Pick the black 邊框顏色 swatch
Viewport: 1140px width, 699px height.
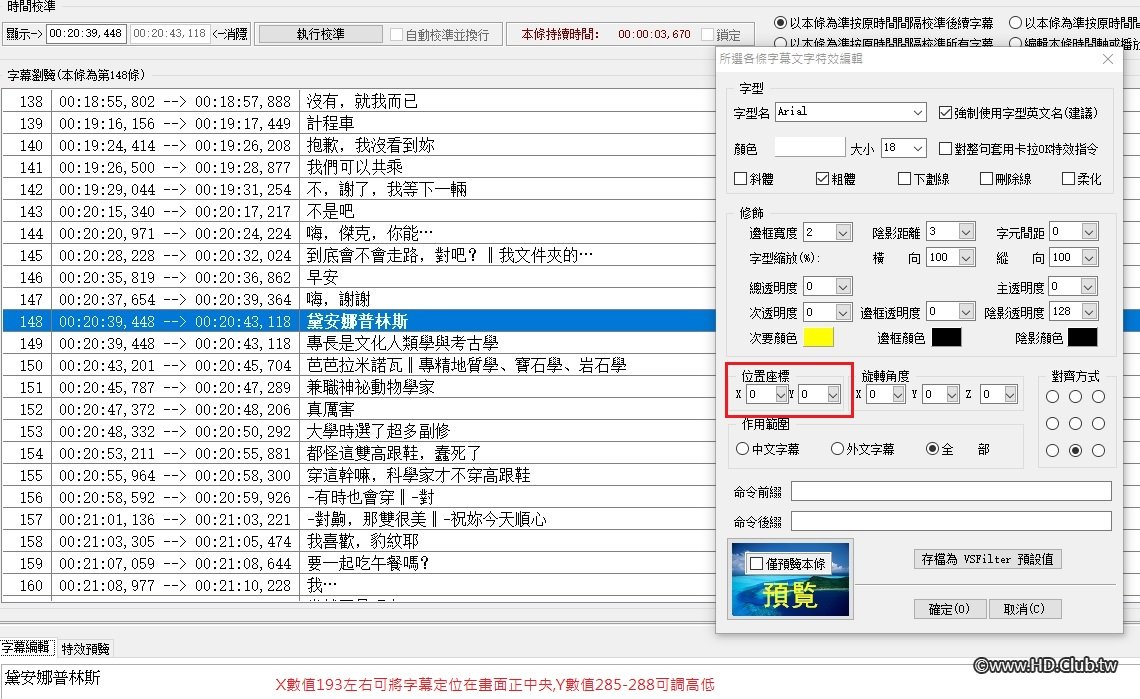[x=947, y=337]
